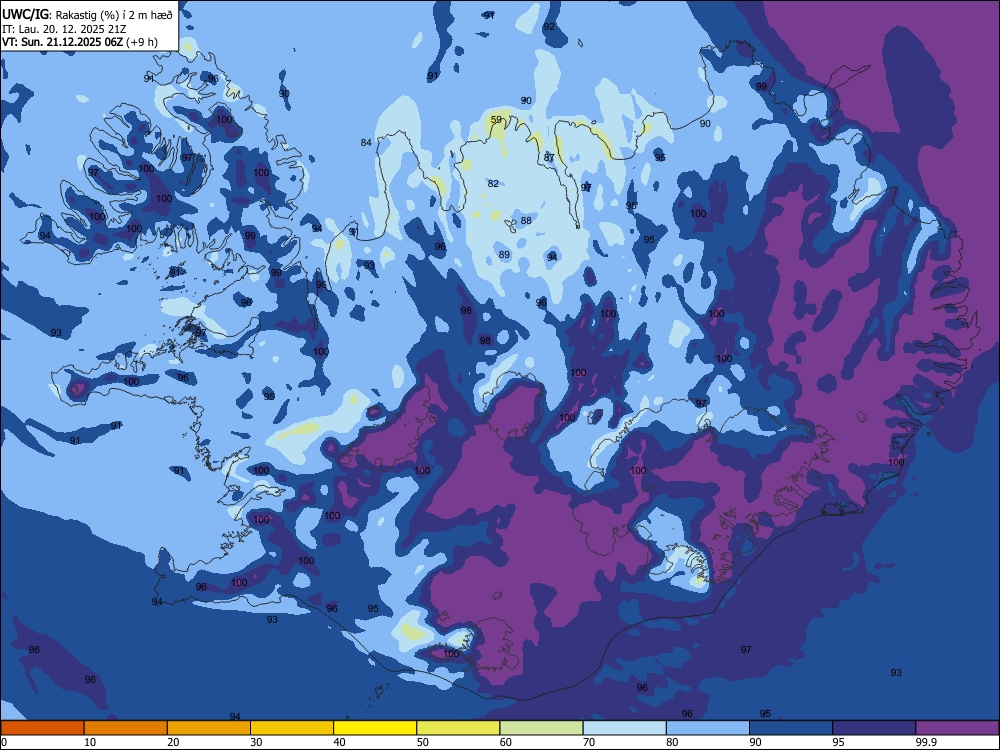
Task: Click the legend tick label '20'
Action: pyautogui.click(x=173, y=742)
